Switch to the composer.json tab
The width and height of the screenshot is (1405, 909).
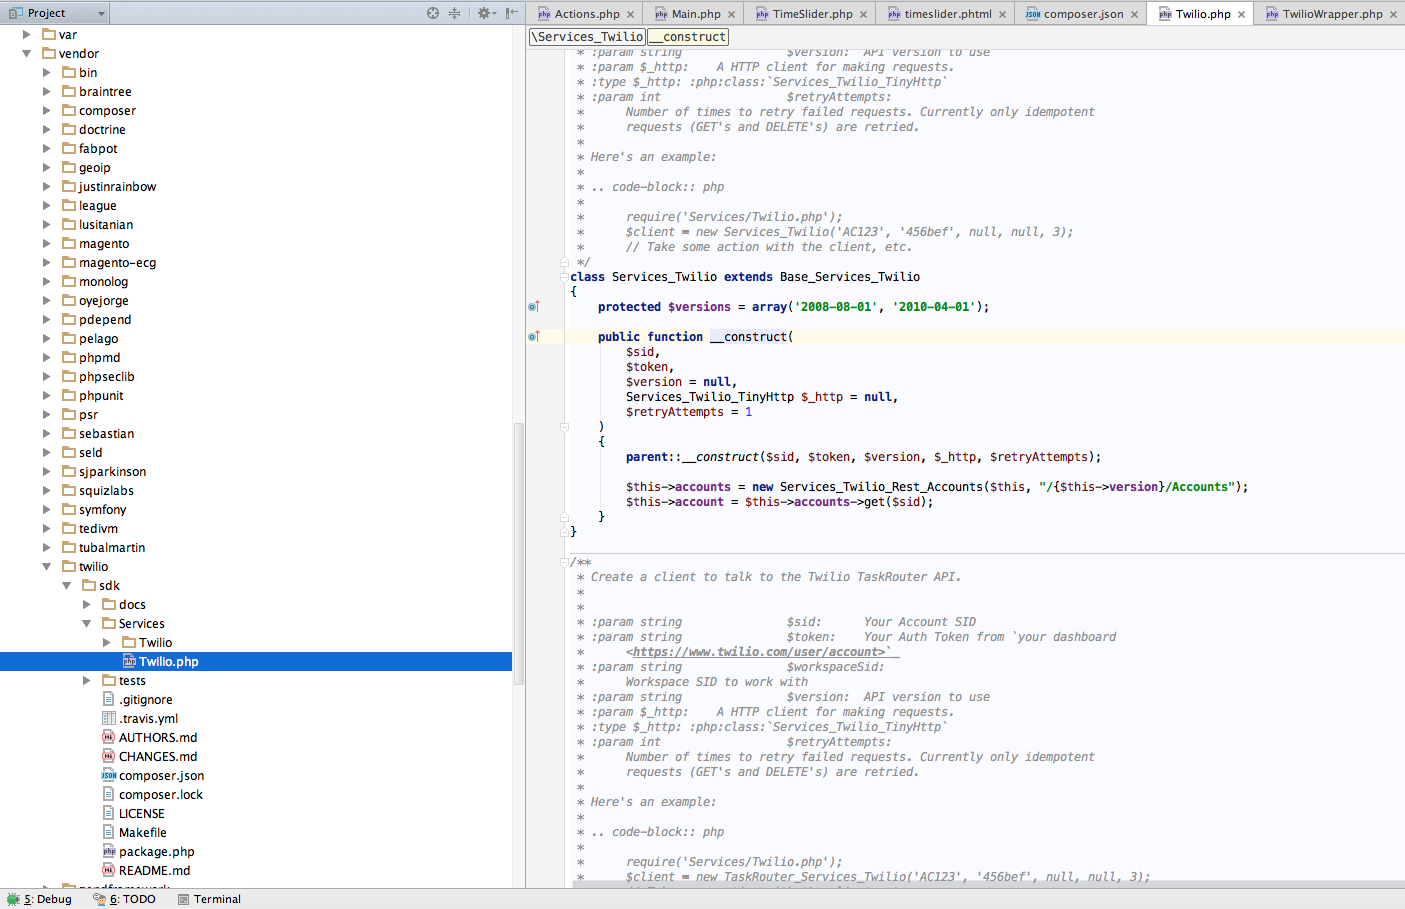click(x=1083, y=14)
